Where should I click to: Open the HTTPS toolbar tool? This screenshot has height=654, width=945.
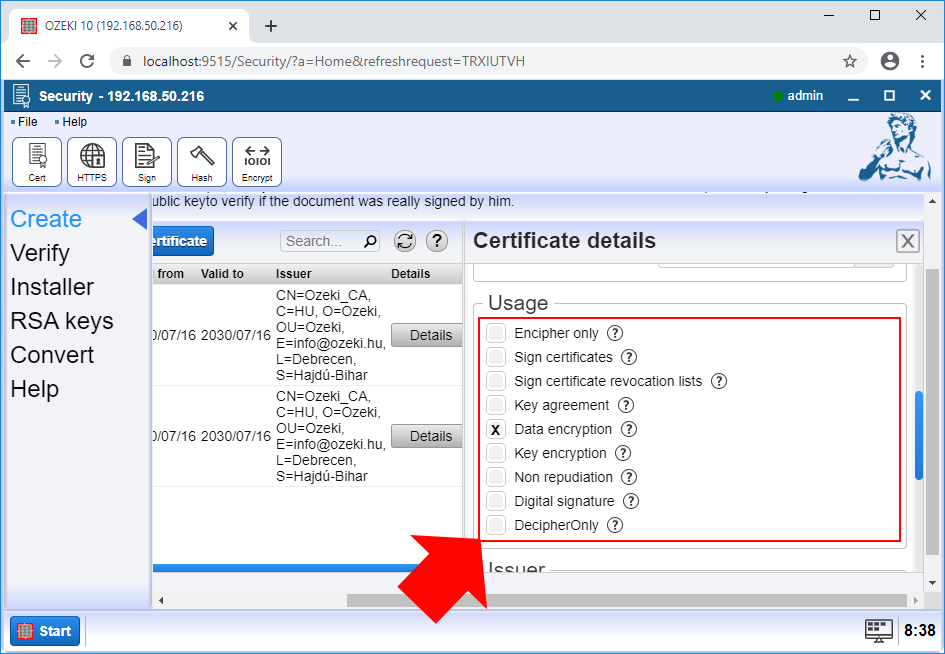pos(92,162)
